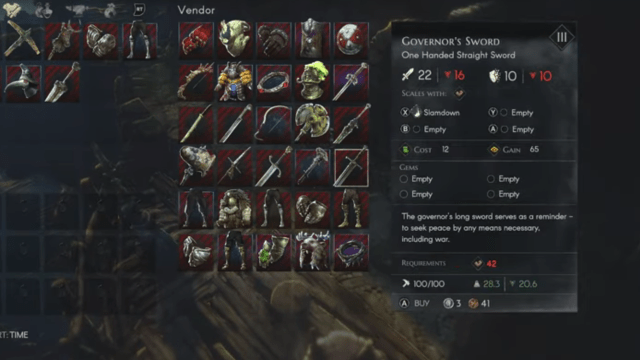
Task: Select the armor category tab
Action: click(11, 10)
